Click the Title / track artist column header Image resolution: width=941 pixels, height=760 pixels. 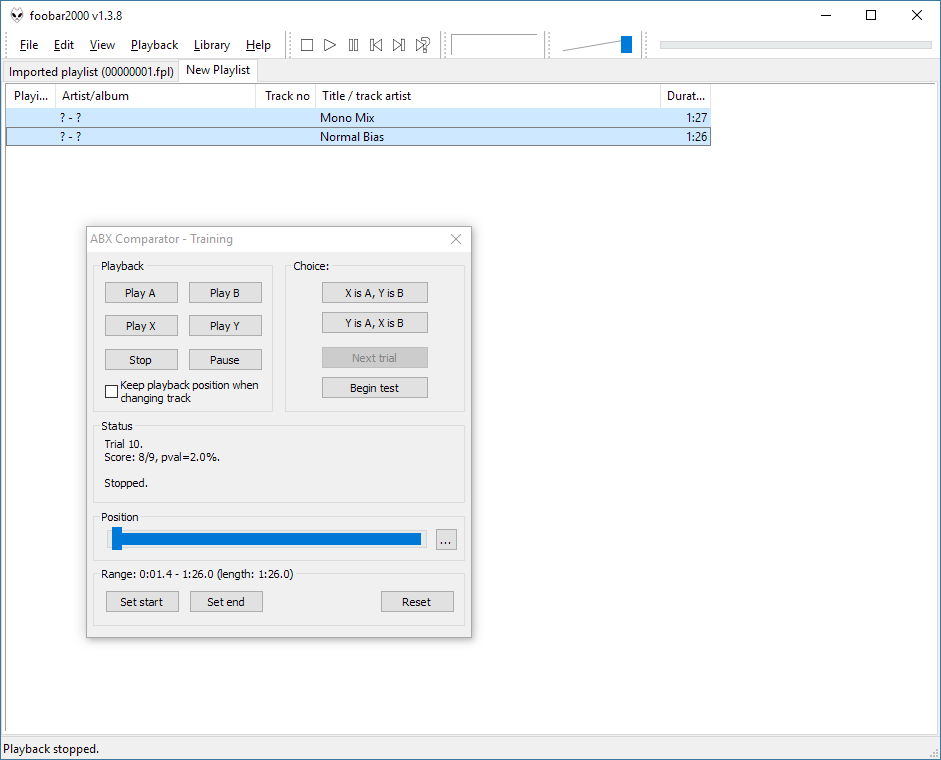(488, 96)
